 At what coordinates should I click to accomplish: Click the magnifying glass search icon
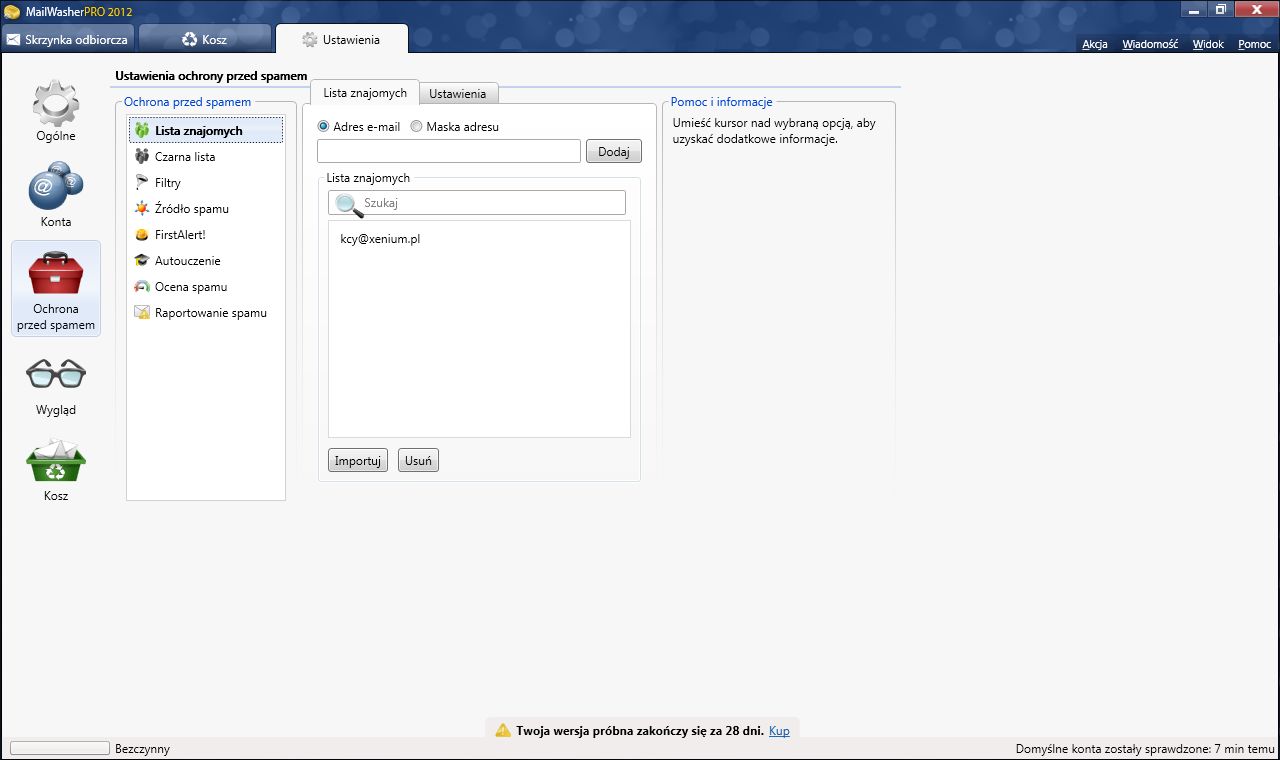pyautogui.click(x=348, y=204)
